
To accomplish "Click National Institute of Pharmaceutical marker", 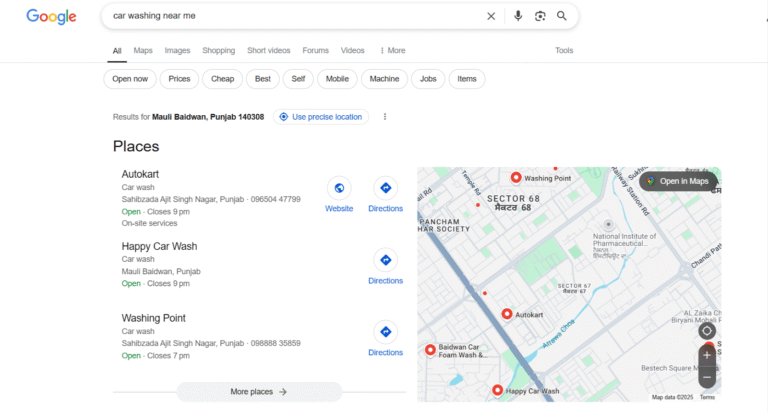I will click(608, 224).
